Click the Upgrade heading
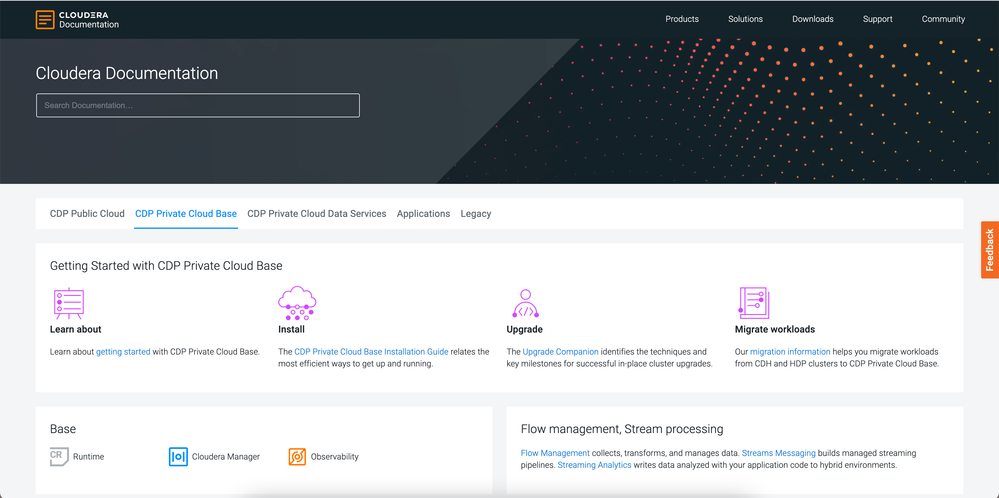Screen dimensions: 999x498 click(x=524, y=330)
